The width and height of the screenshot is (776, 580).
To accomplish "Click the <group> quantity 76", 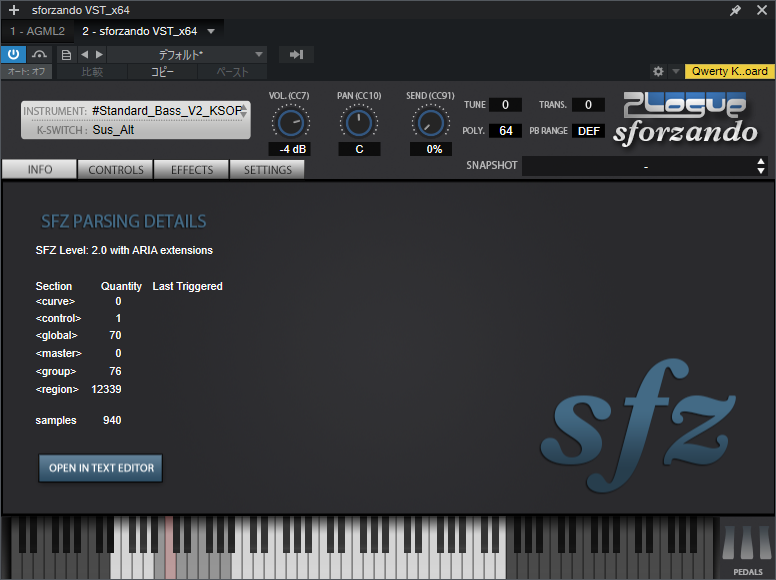I will (x=115, y=371).
